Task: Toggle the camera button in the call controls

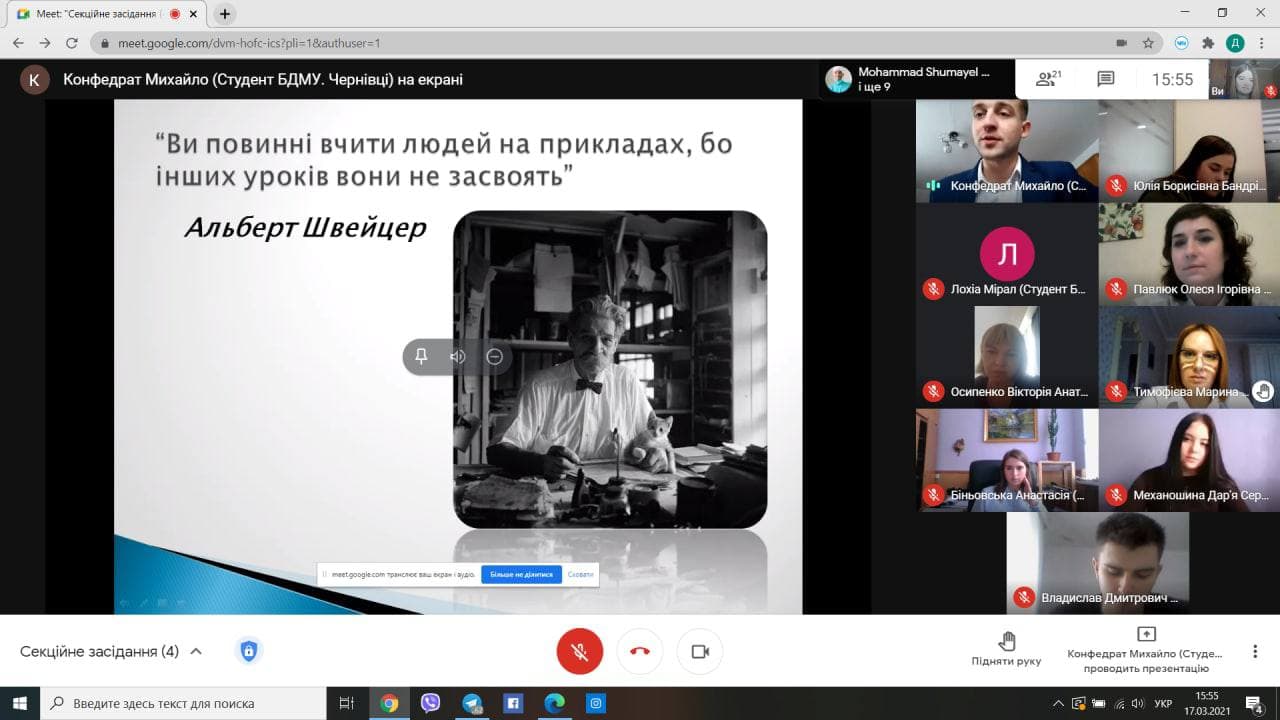Action: 700,652
